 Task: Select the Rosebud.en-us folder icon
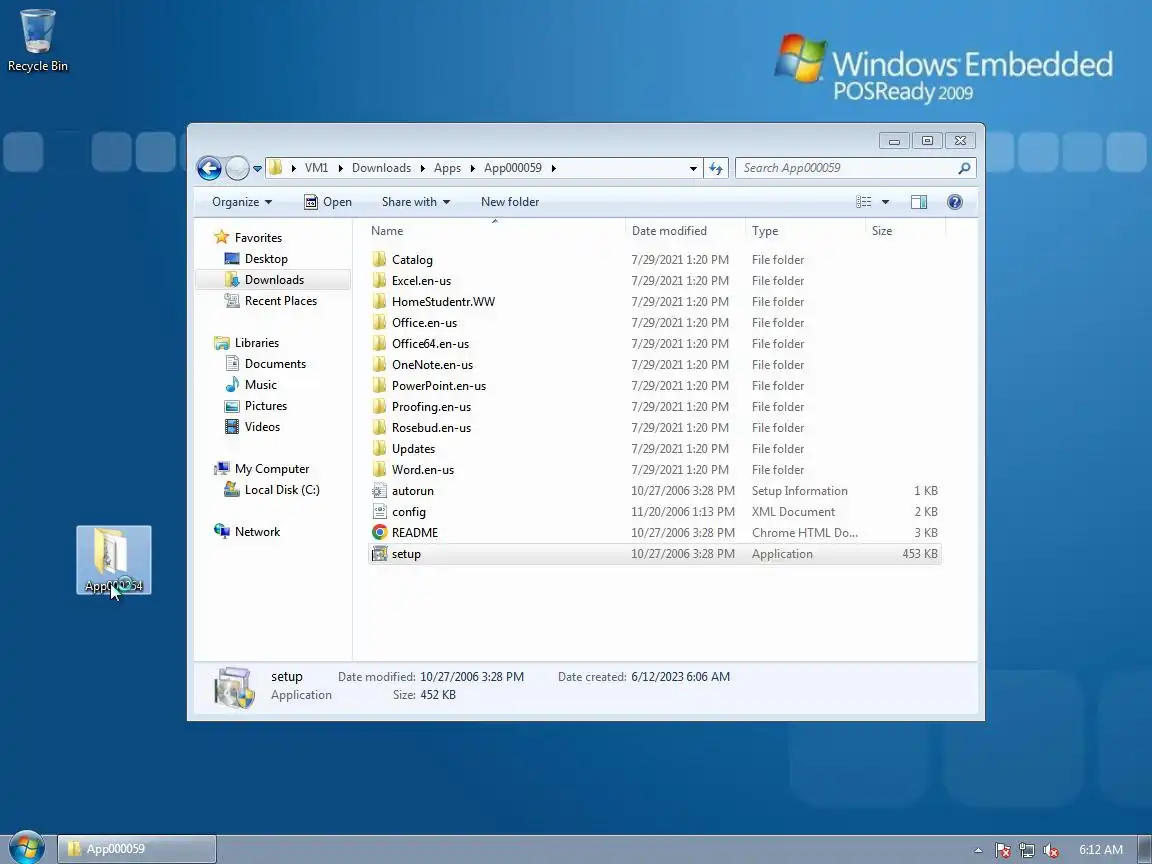379,428
